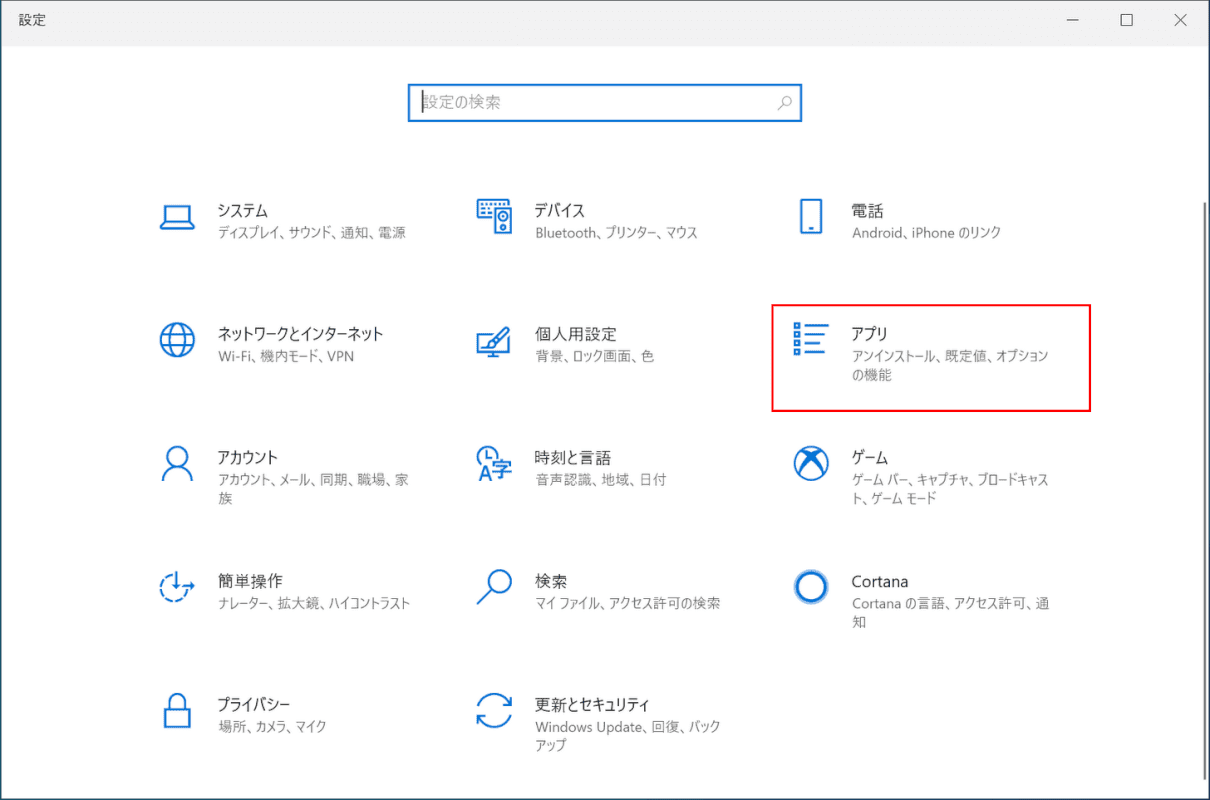
Task: Click the 電話 phone icon
Action: tap(811, 216)
